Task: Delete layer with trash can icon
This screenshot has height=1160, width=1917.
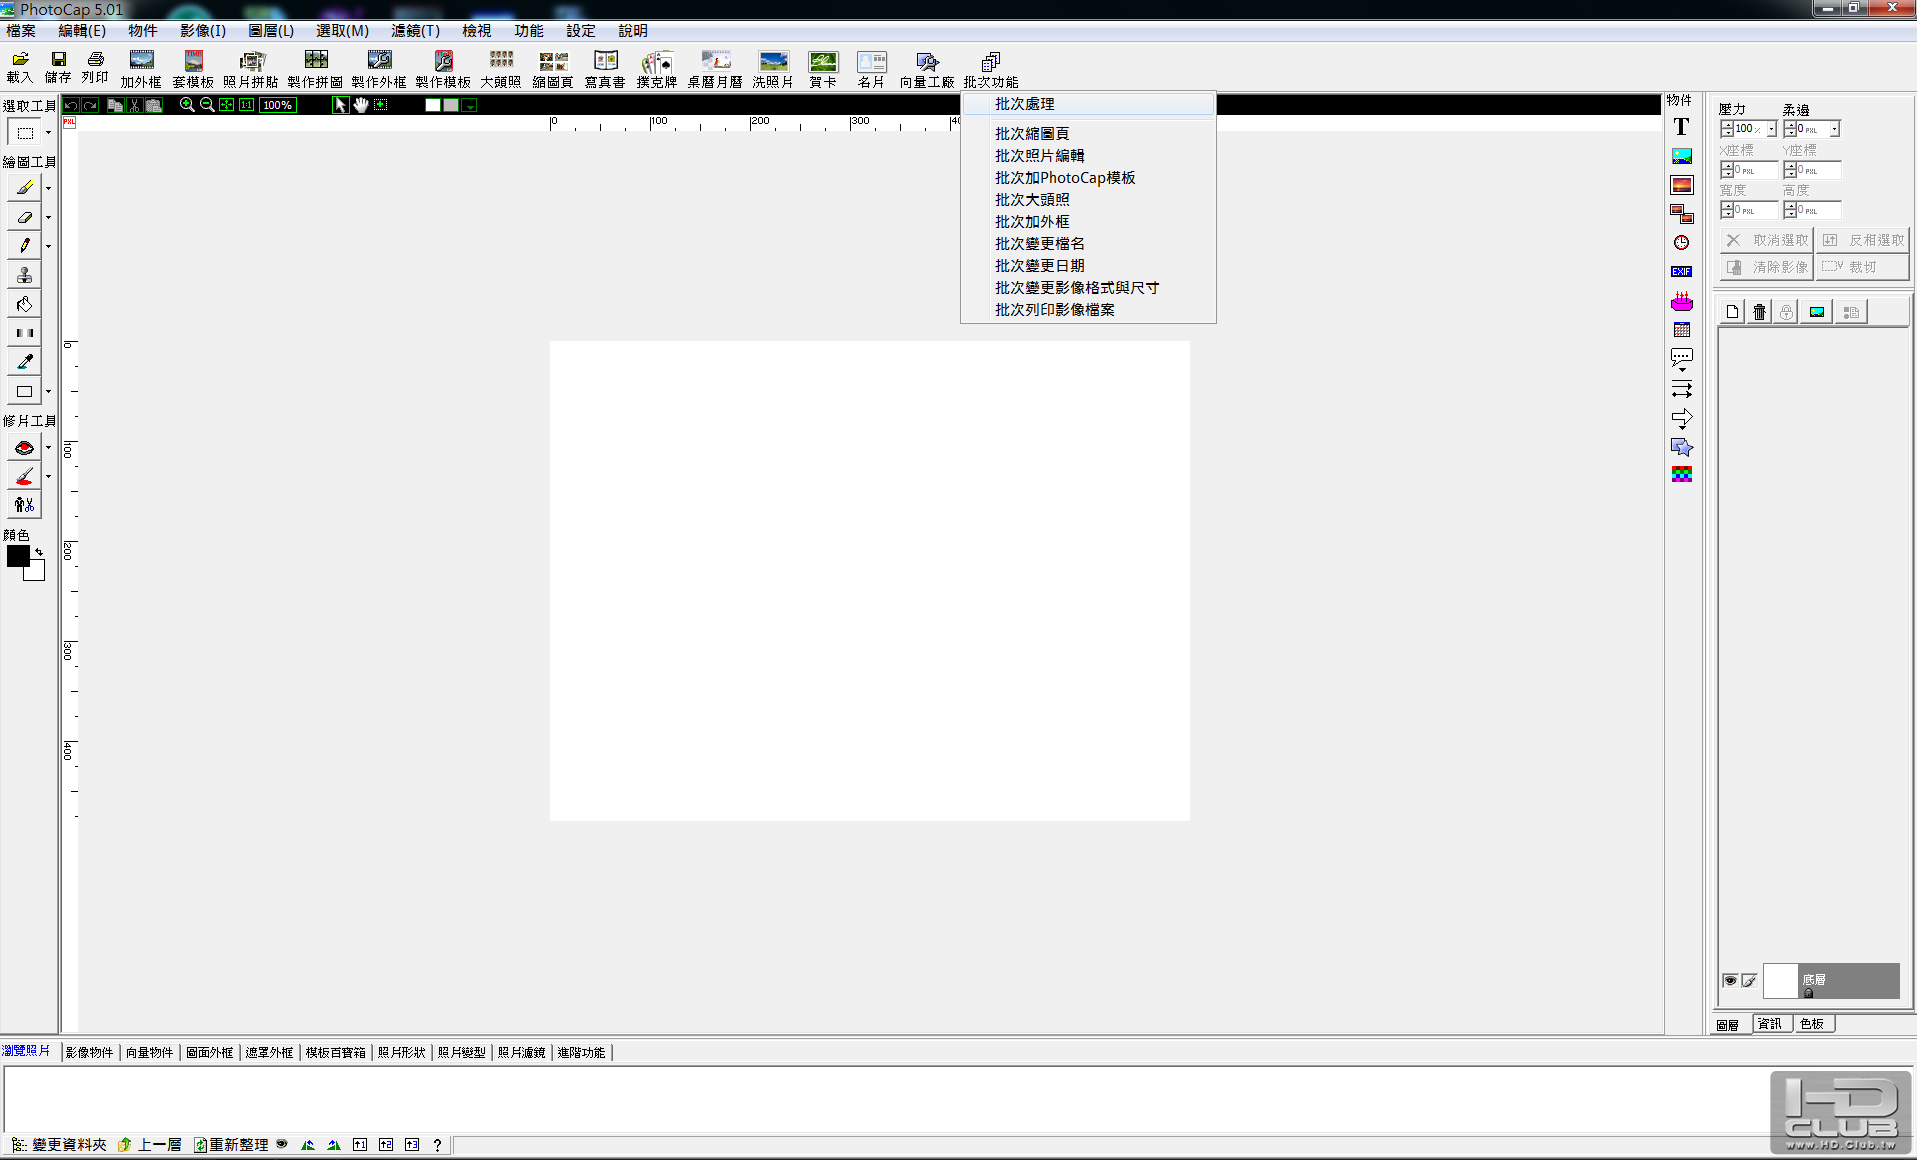Action: [x=1759, y=312]
